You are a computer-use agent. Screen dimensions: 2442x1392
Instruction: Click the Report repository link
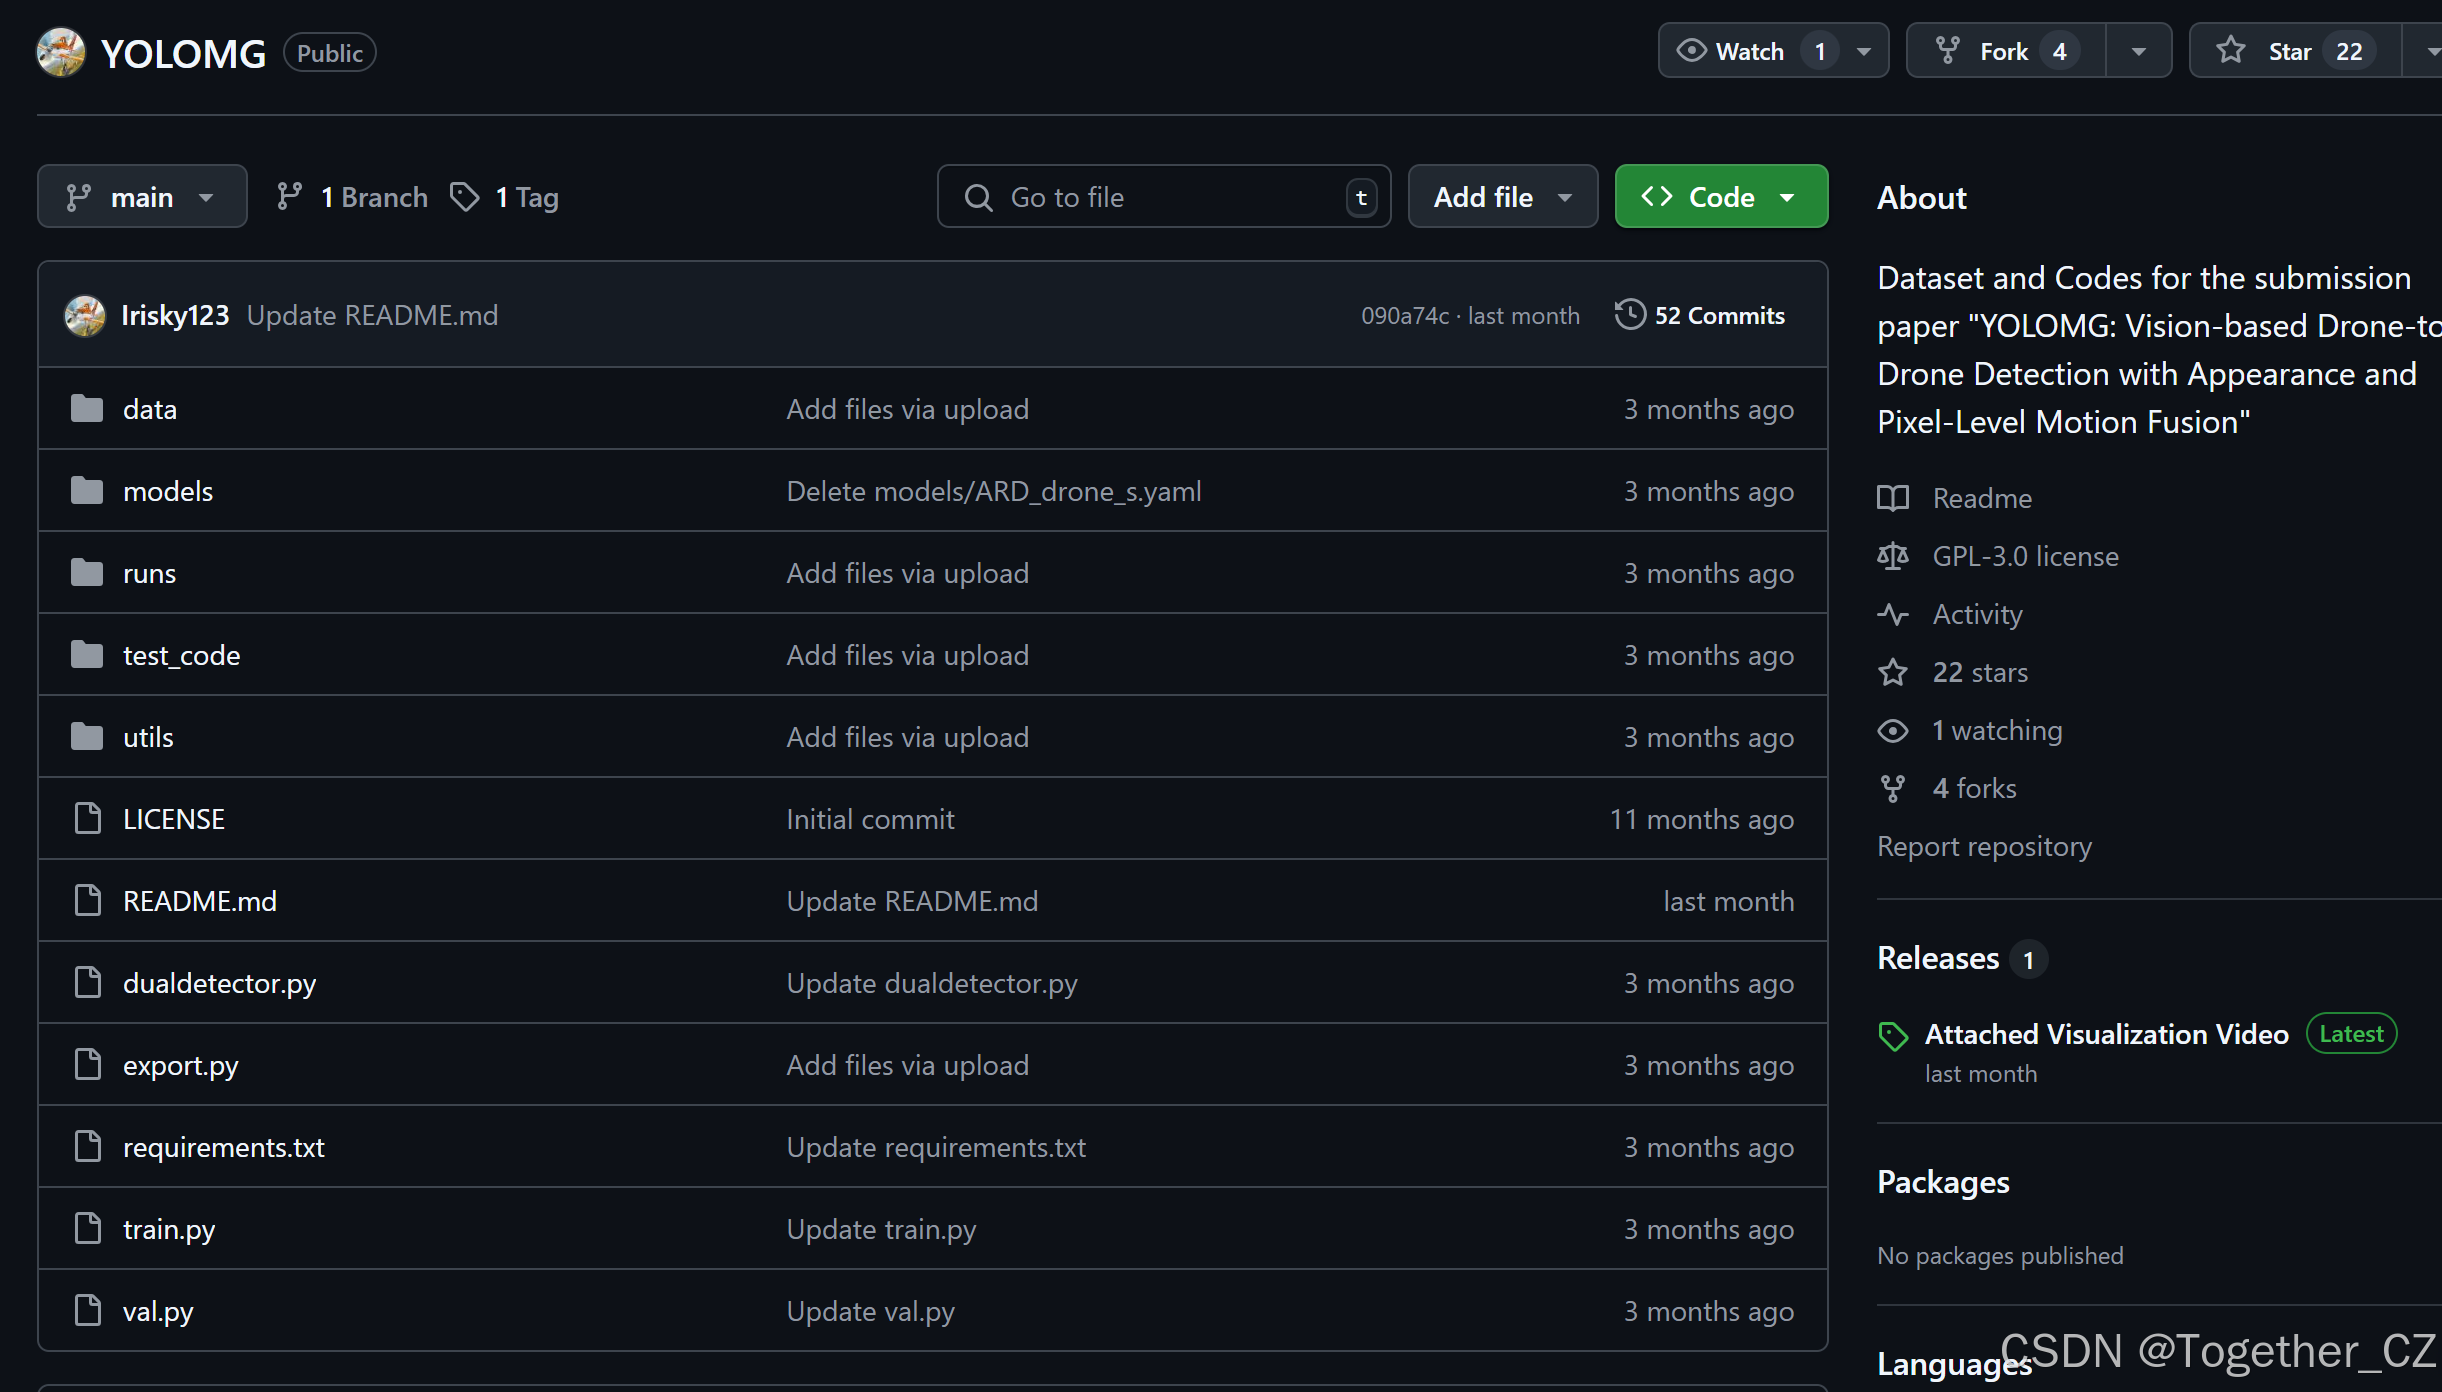pos(1984,846)
